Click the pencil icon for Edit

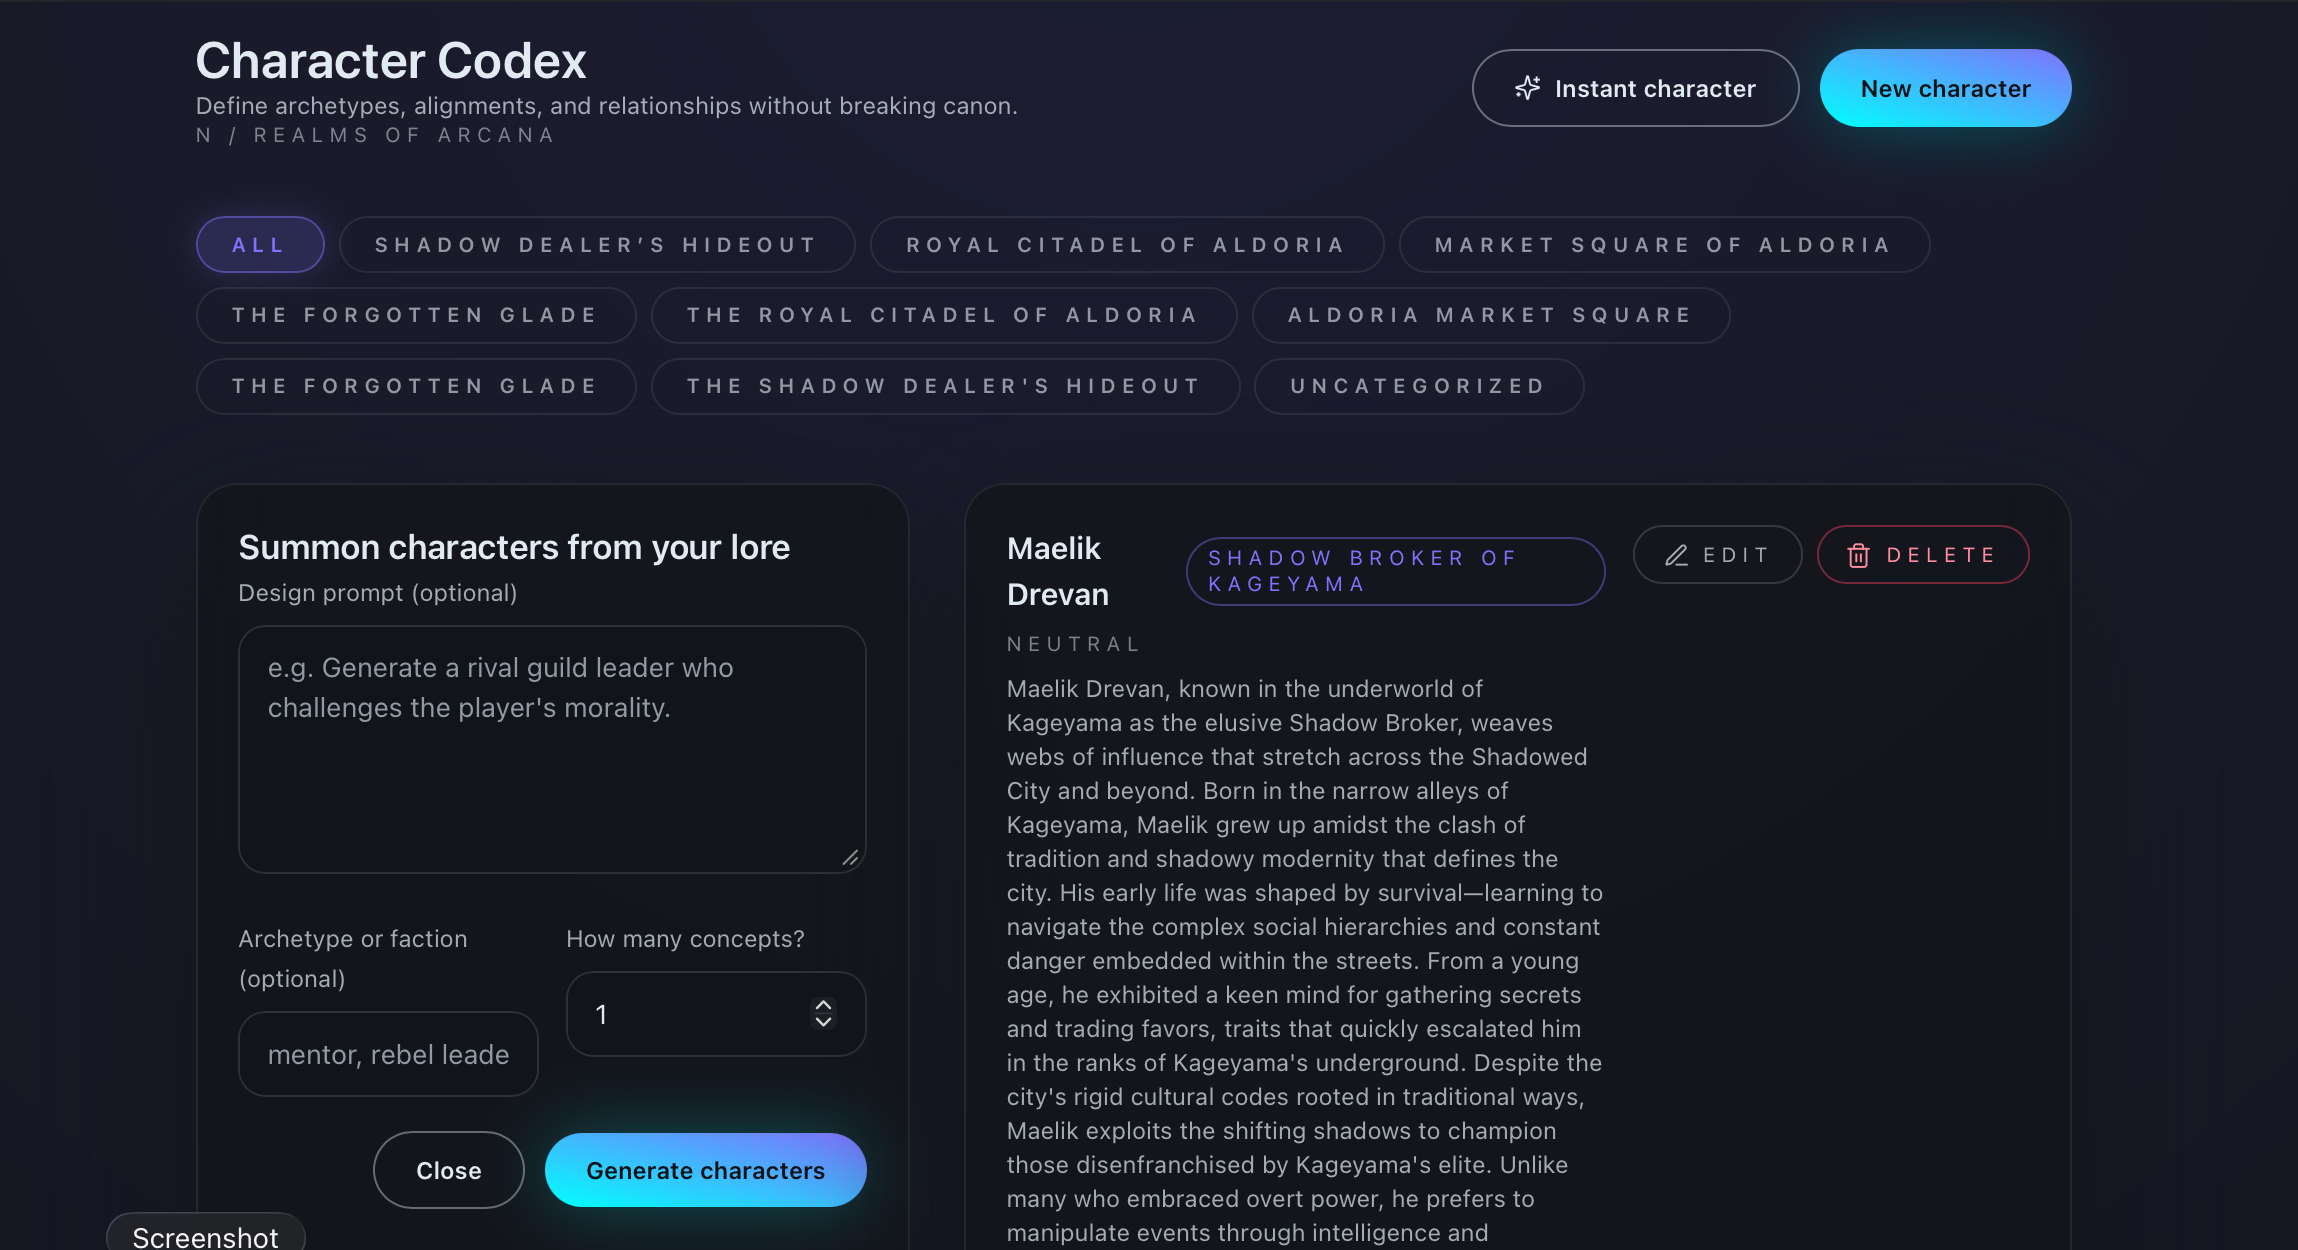pos(1677,555)
